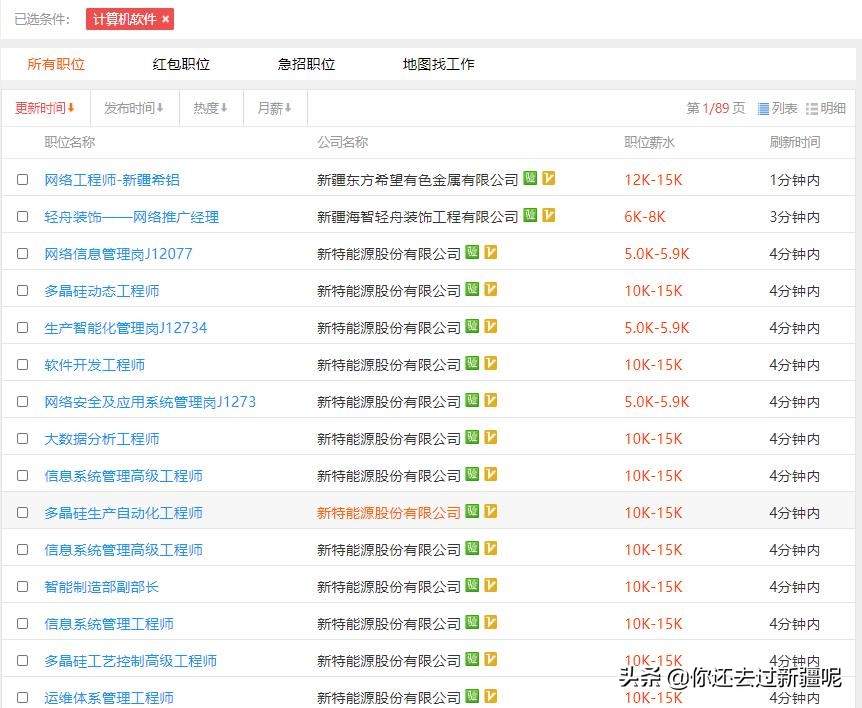Click the green badge in the 网络信息管理岗J12077 row
862x708 pixels.
471,253
